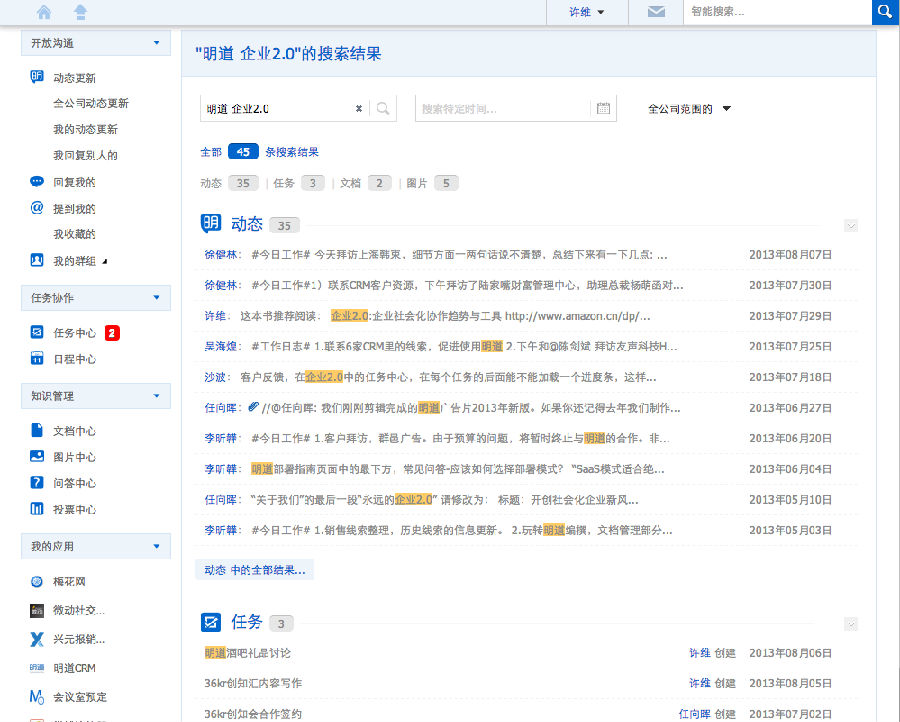Click the blue search magnifier button
The height and width of the screenshot is (722, 900).
click(884, 12)
